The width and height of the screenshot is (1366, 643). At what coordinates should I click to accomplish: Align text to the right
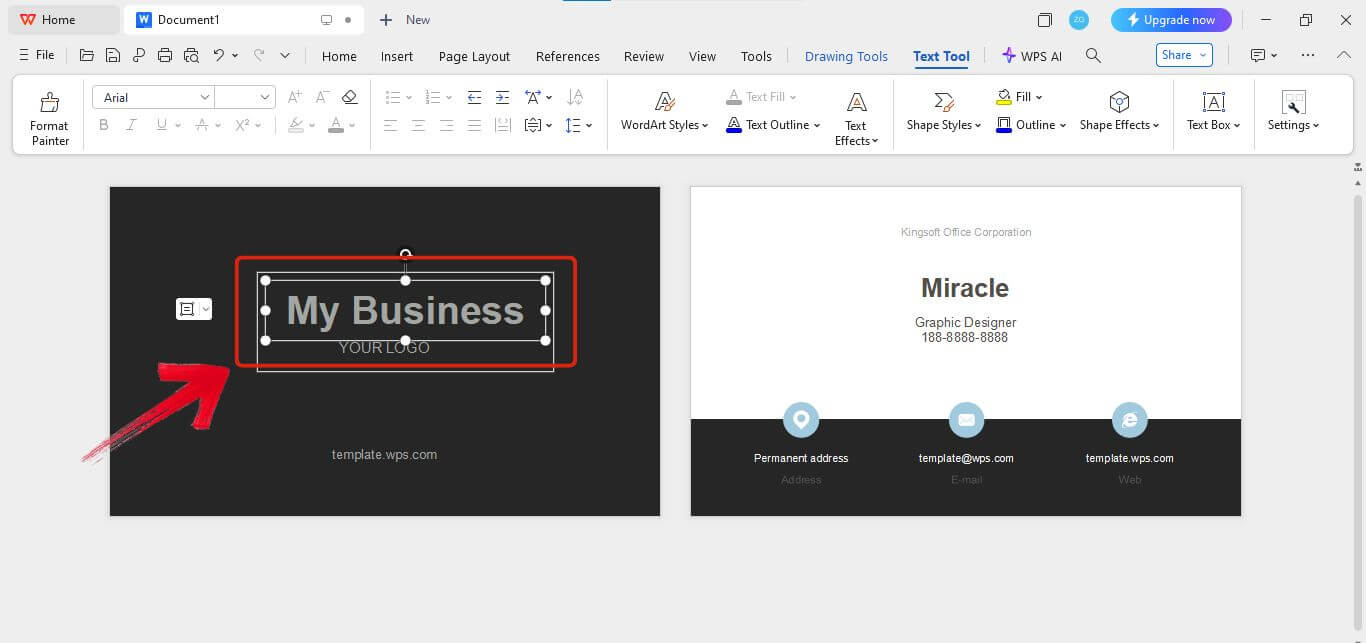446,125
